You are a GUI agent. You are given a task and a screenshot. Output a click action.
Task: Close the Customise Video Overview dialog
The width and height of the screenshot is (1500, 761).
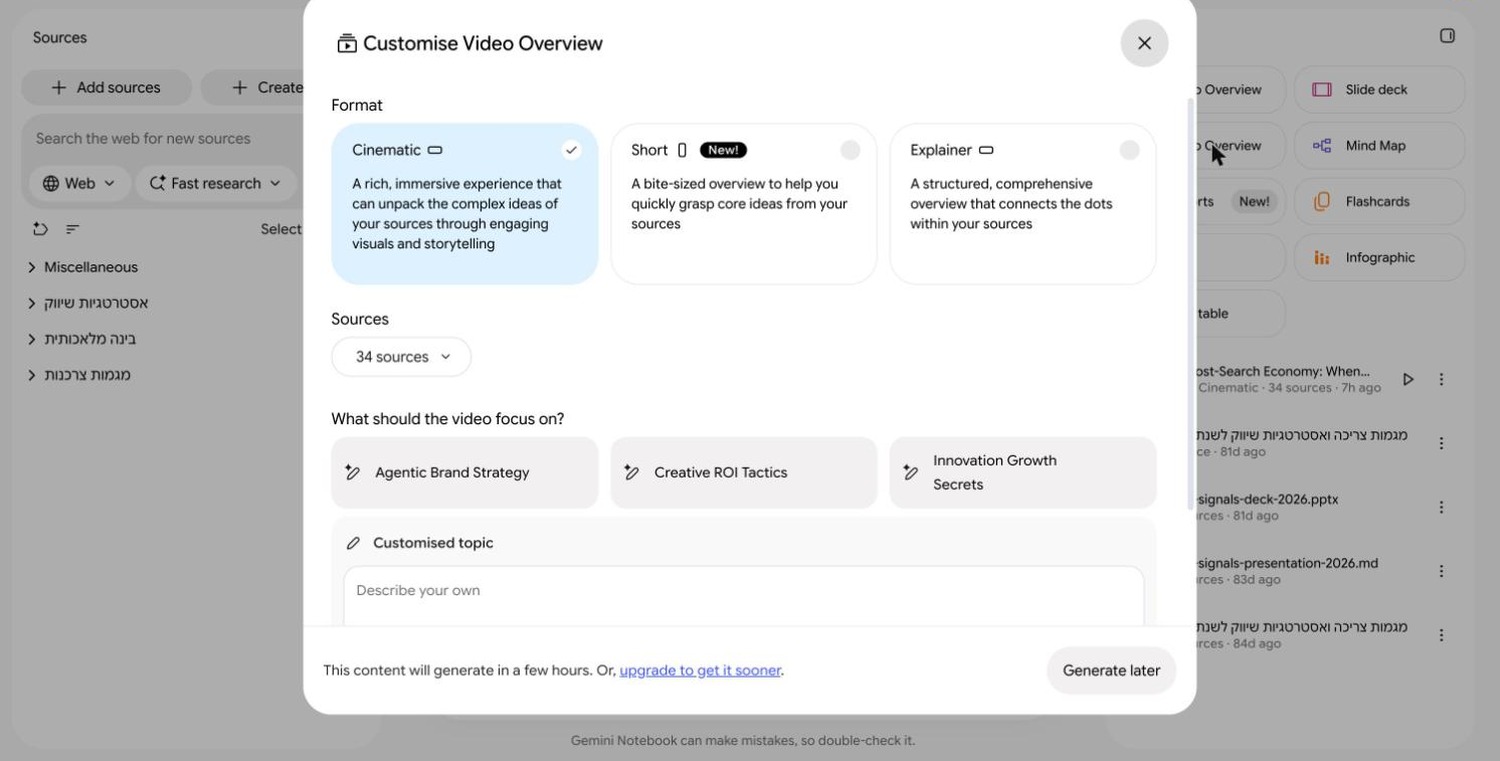1144,43
